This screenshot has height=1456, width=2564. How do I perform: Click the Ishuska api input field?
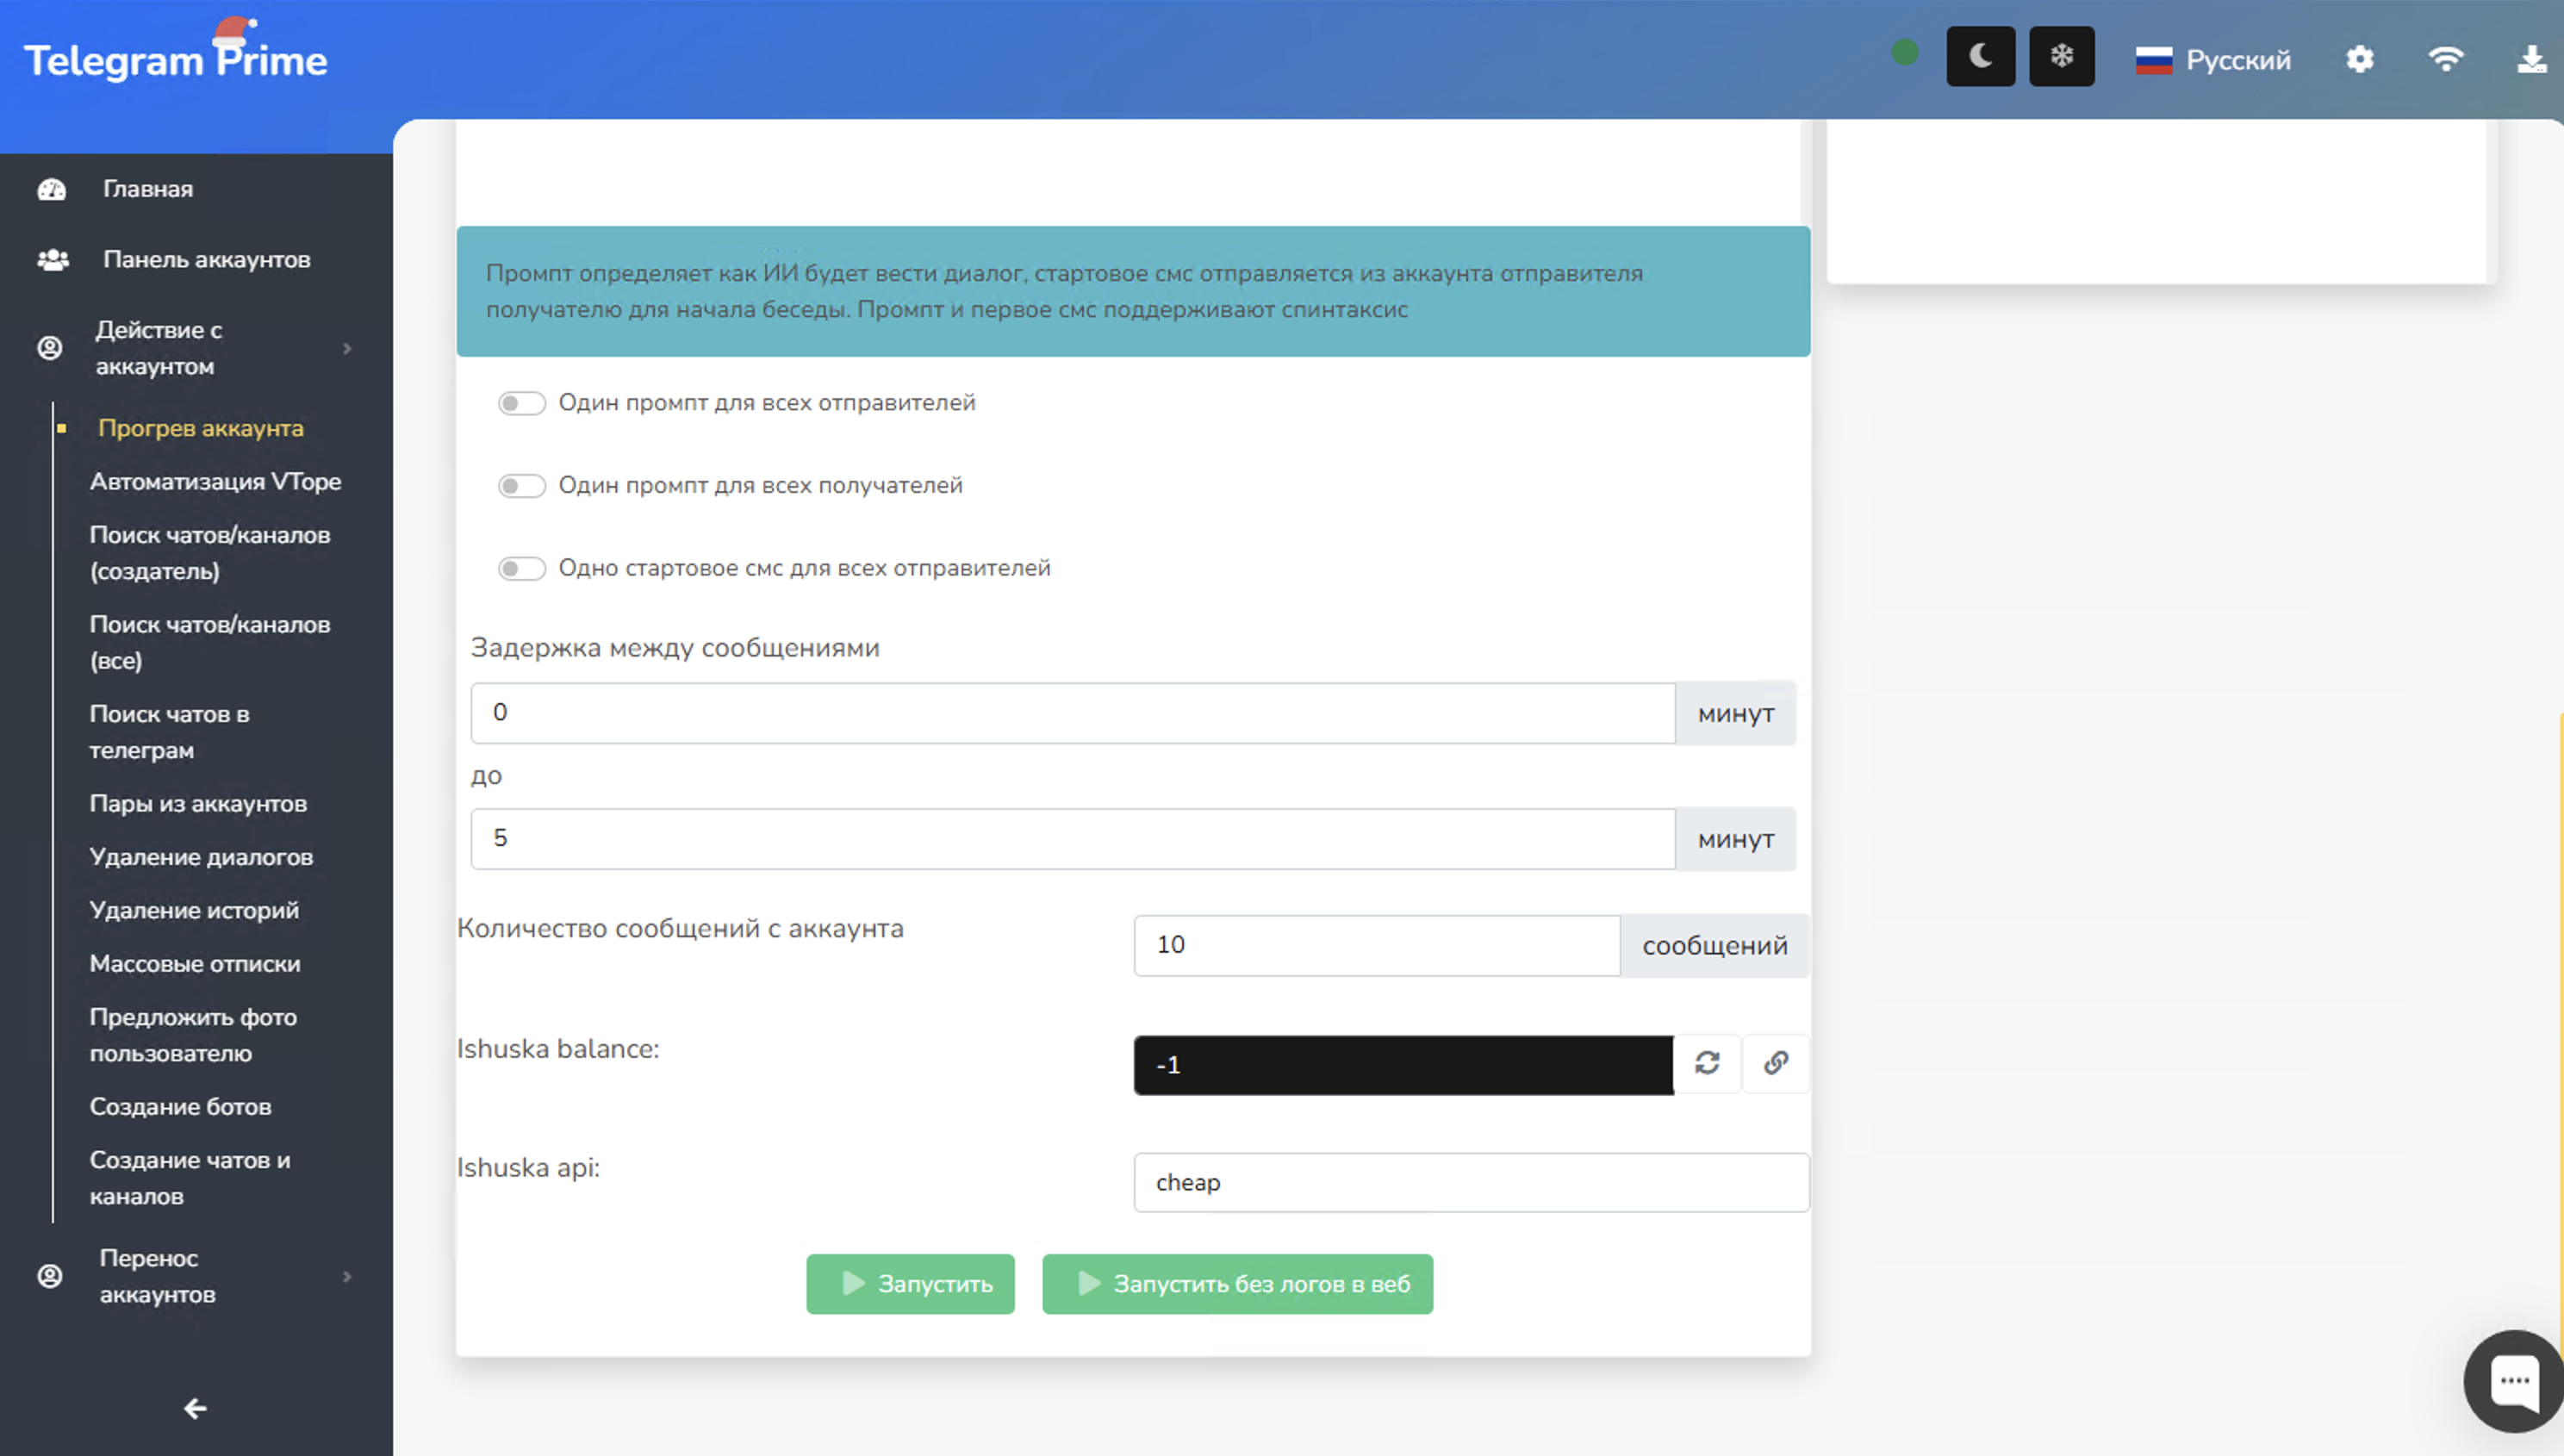pyautogui.click(x=1470, y=1183)
